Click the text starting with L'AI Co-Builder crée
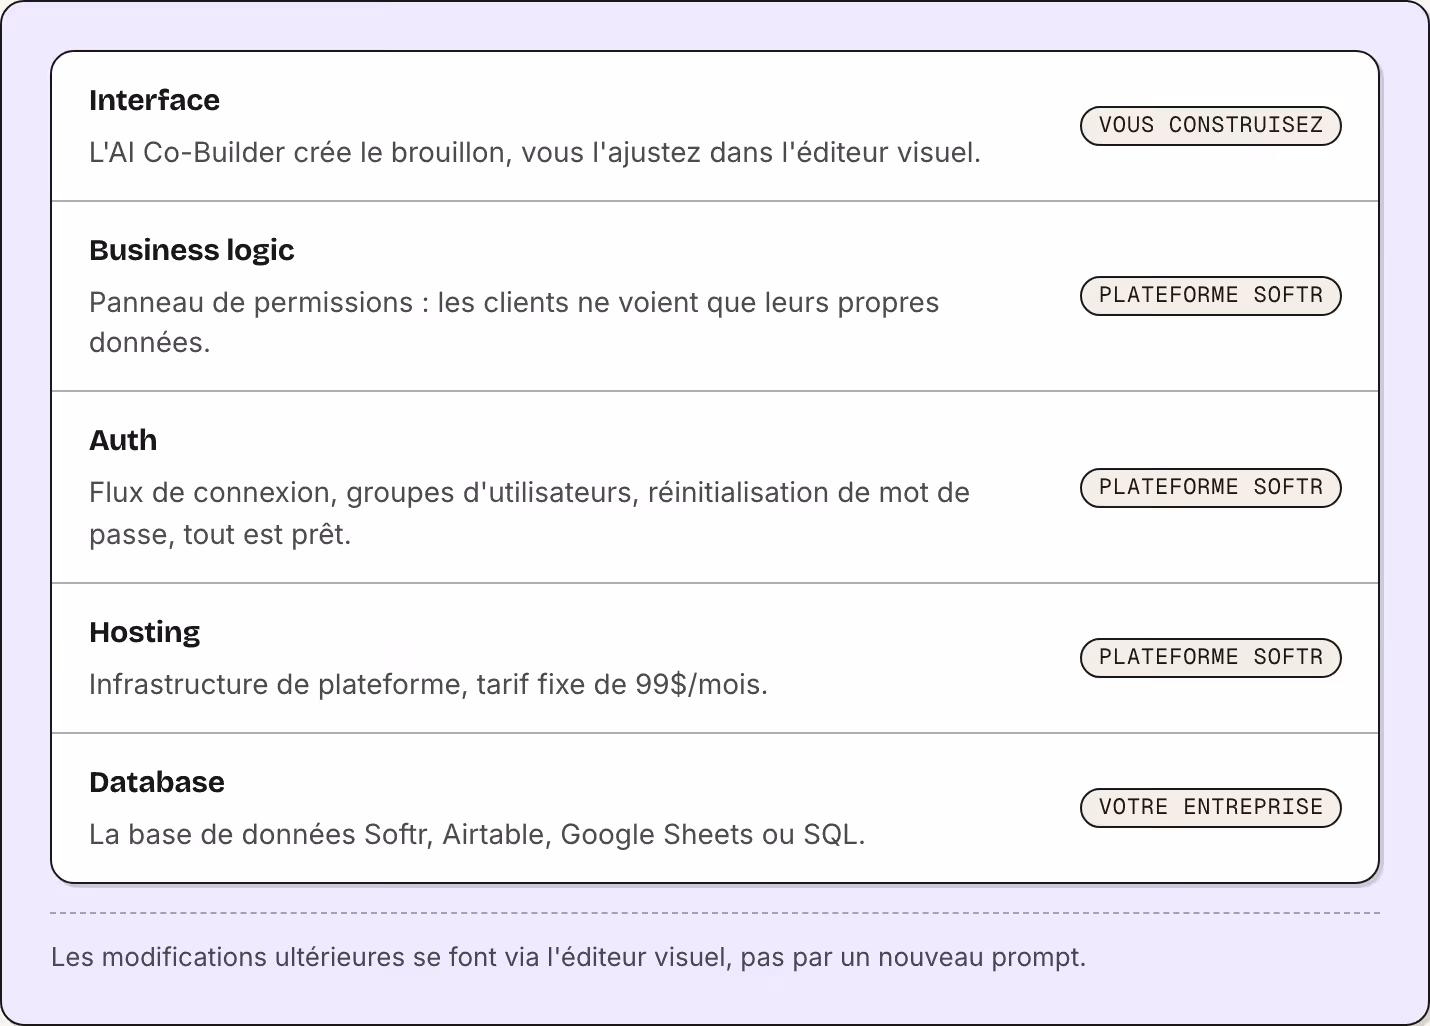Image resolution: width=1430 pixels, height=1026 pixels. [535, 153]
